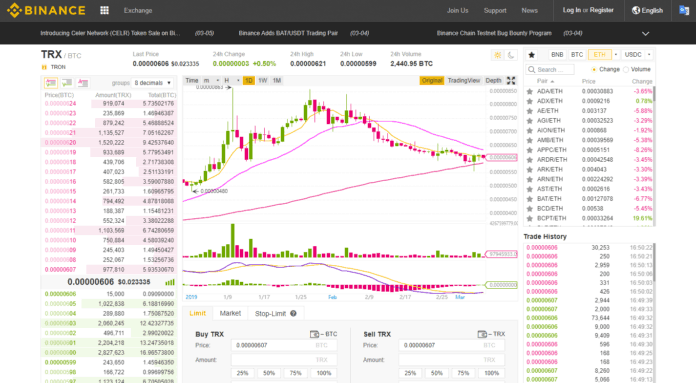Click the pair search box
This screenshot has width=696, height=383.
click(x=550, y=70)
